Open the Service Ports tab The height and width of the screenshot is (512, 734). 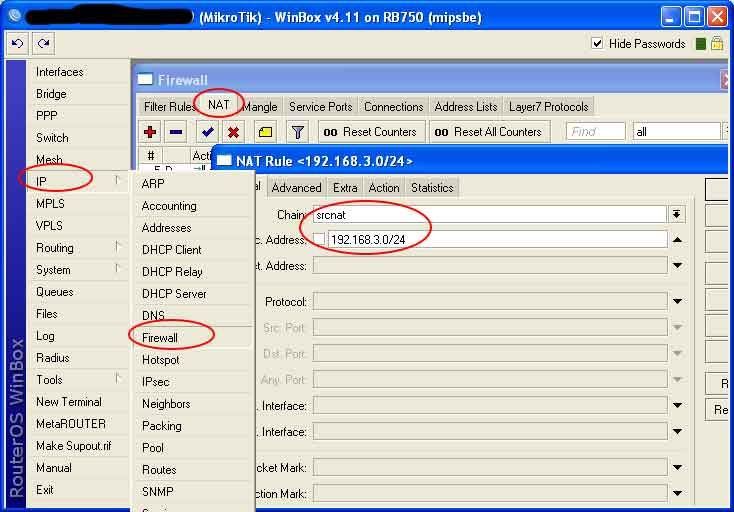click(x=321, y=107)
